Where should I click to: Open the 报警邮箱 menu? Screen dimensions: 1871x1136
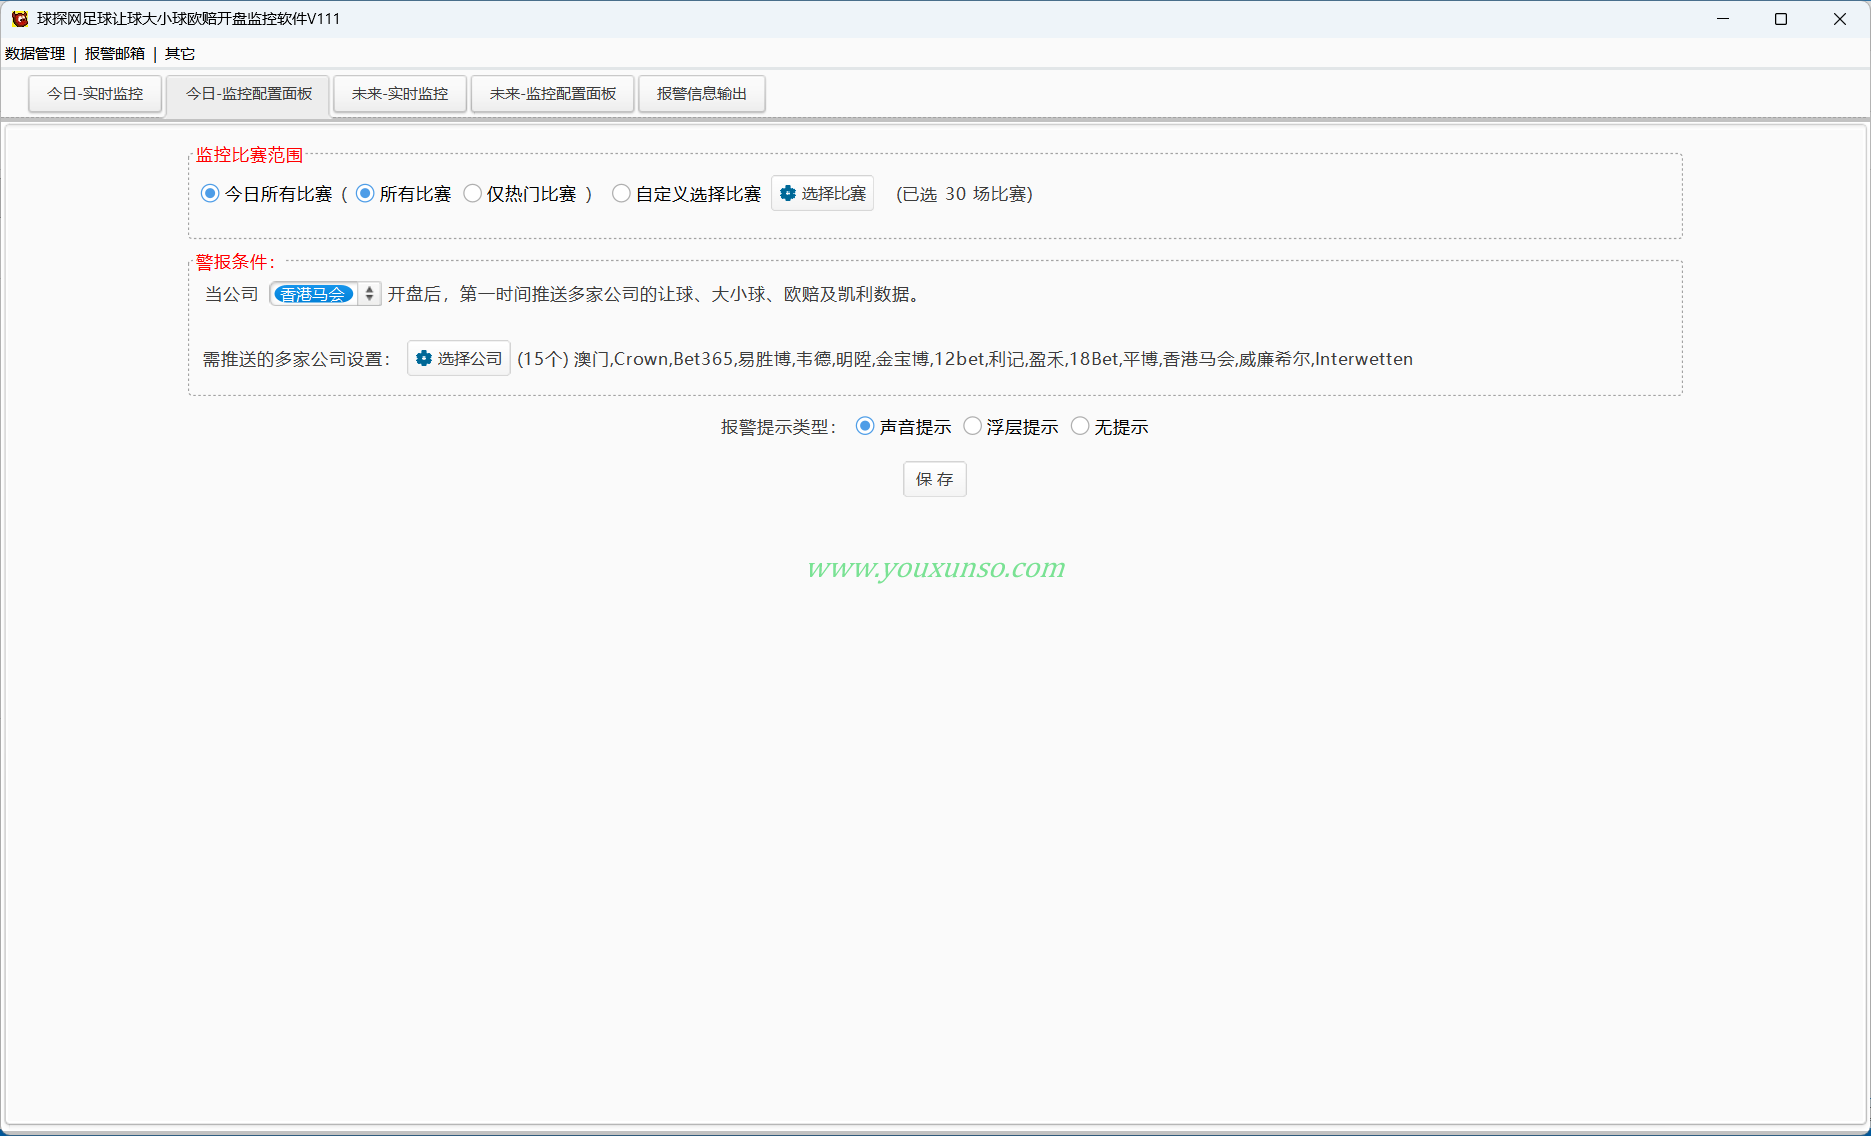click(115, 54)
